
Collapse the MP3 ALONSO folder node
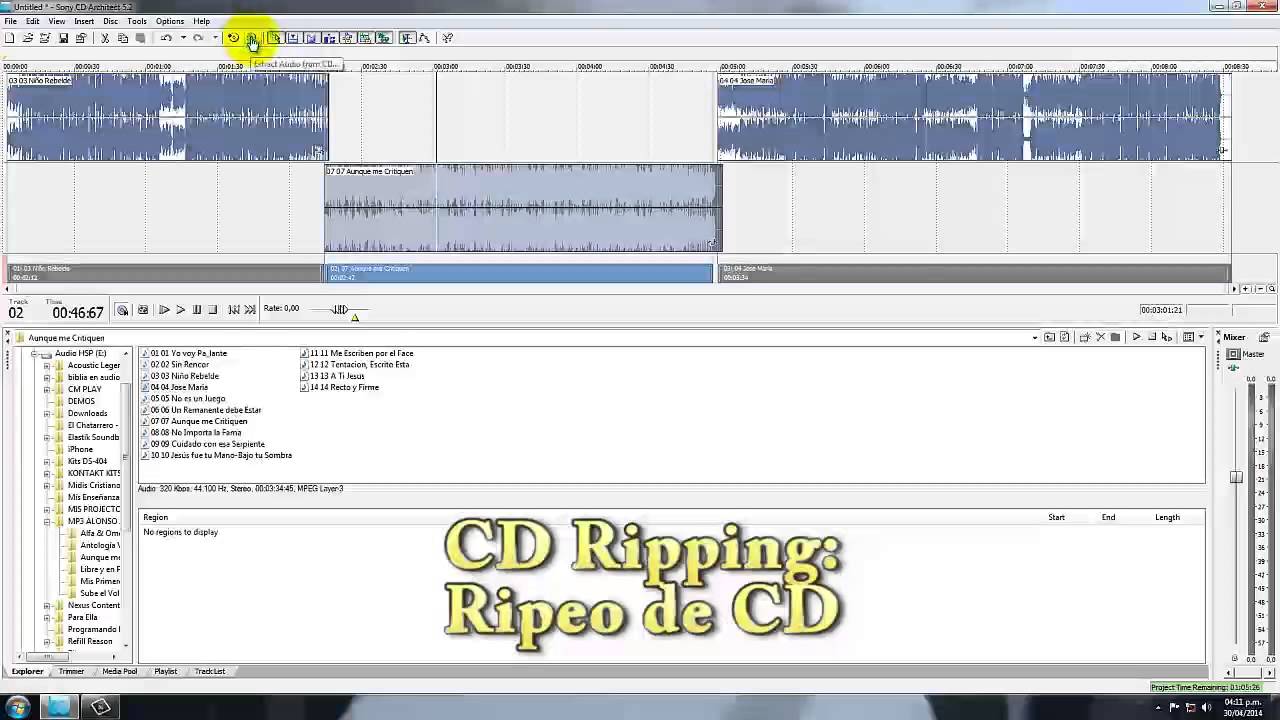(x=46, y=521)
